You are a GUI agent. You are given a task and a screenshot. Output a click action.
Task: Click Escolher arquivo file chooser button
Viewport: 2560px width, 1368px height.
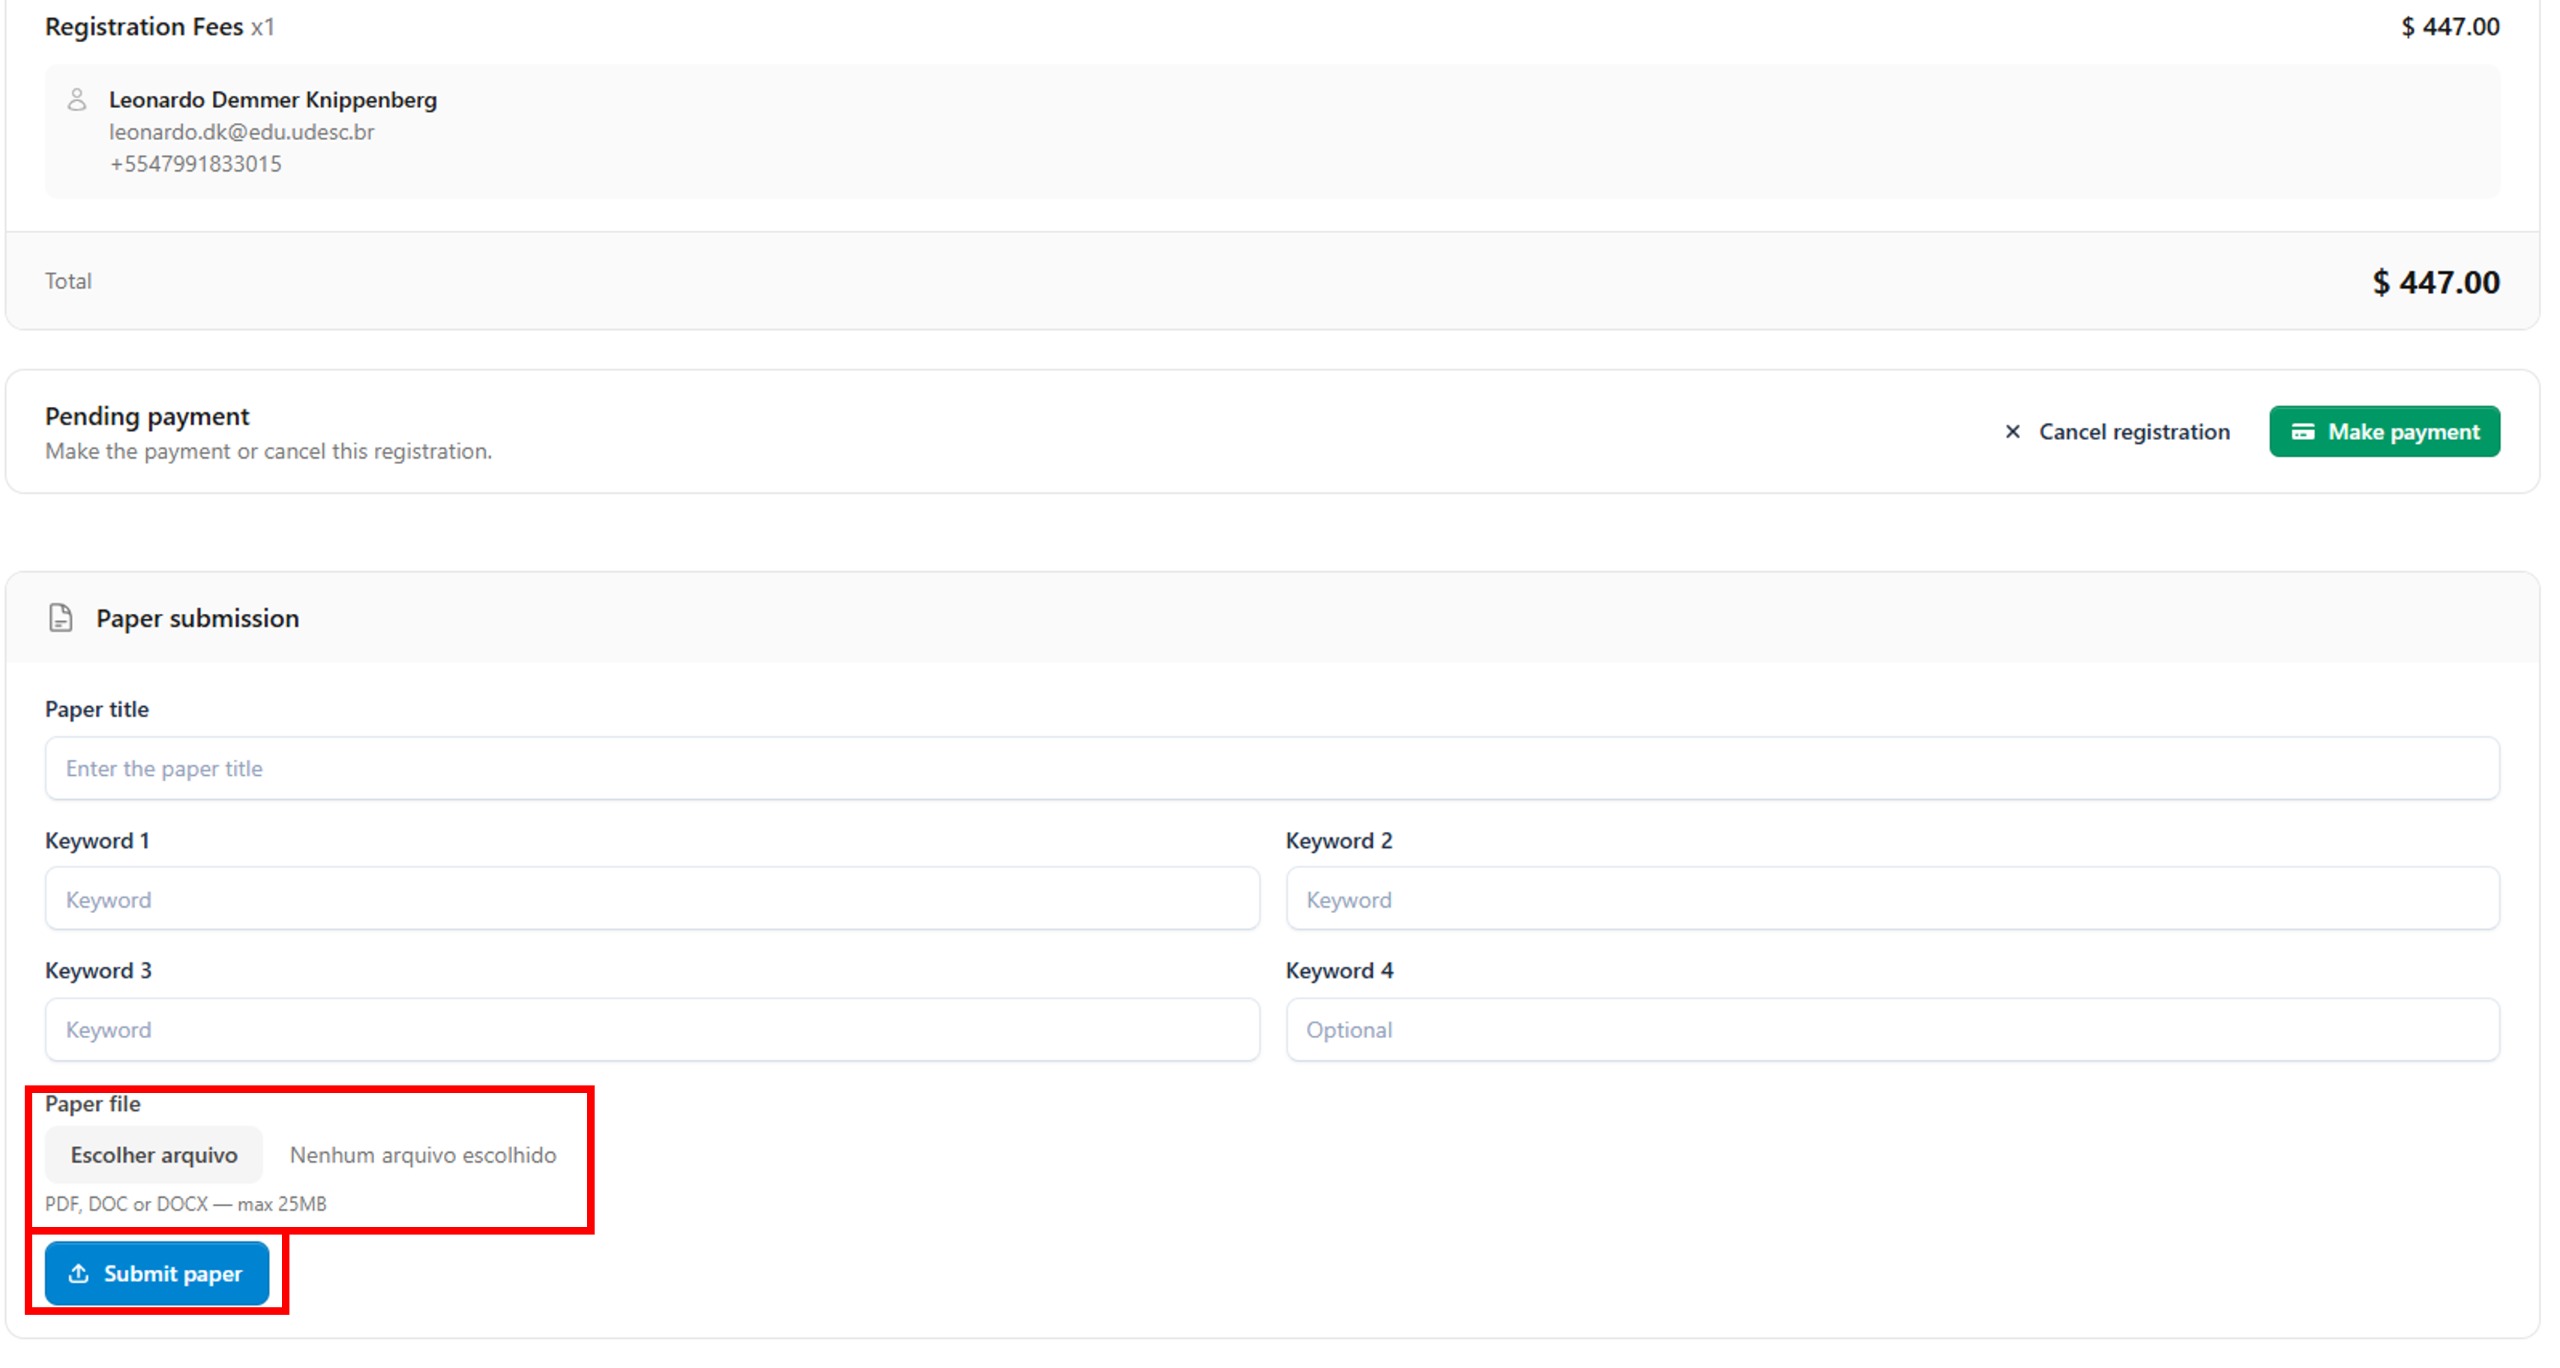pyautogui.click(x=154, y=1155)
